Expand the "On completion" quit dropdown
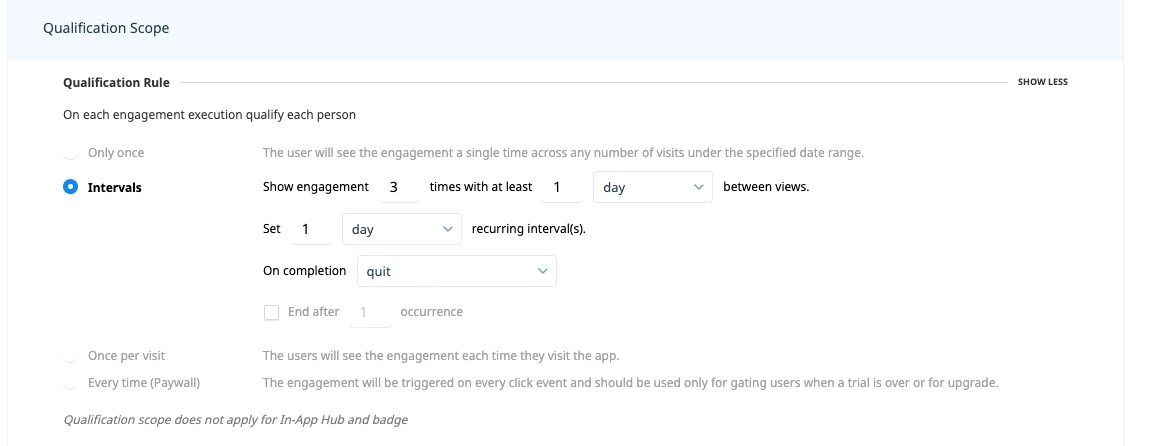This screenshot has height=446, width=1169. (456, 271)
